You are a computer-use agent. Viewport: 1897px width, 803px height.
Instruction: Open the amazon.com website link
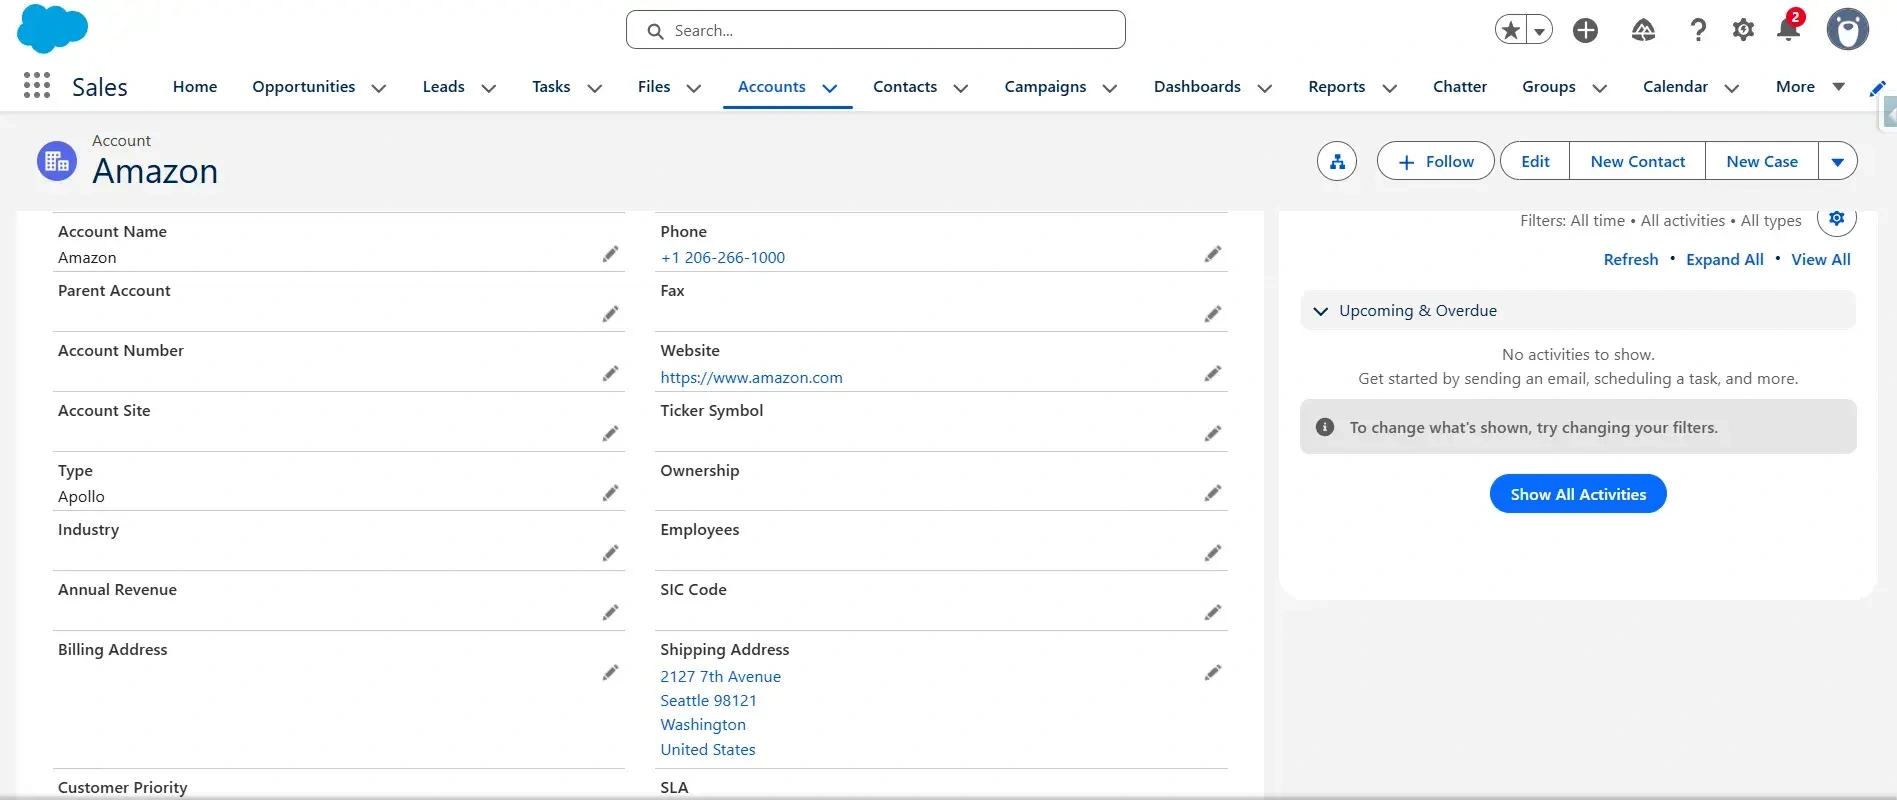(751, 378)
